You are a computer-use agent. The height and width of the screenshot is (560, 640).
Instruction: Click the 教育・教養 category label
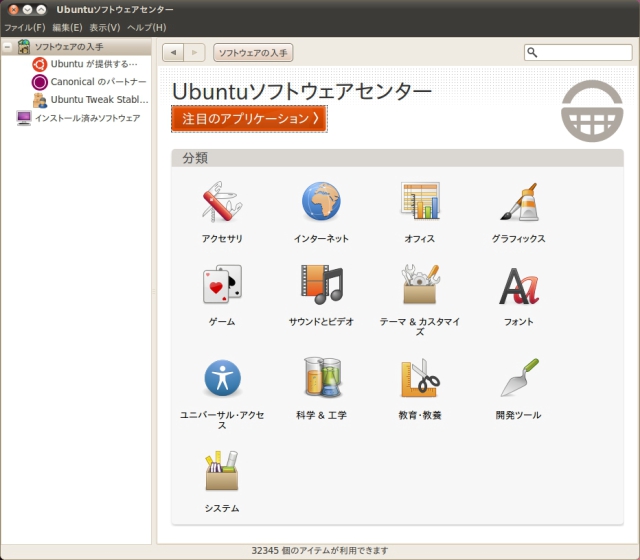tap(420, 415)
